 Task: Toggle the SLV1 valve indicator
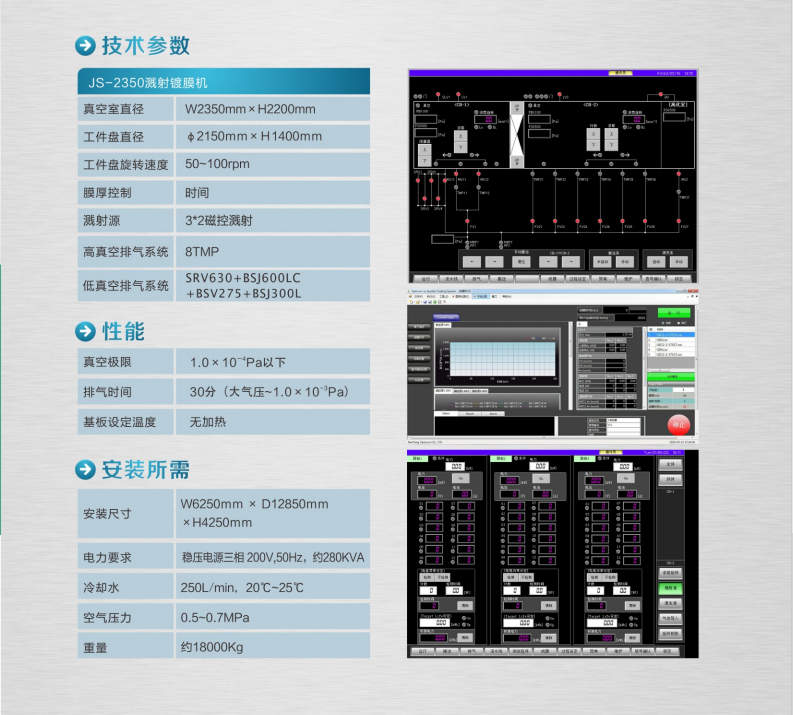[438, 95]
